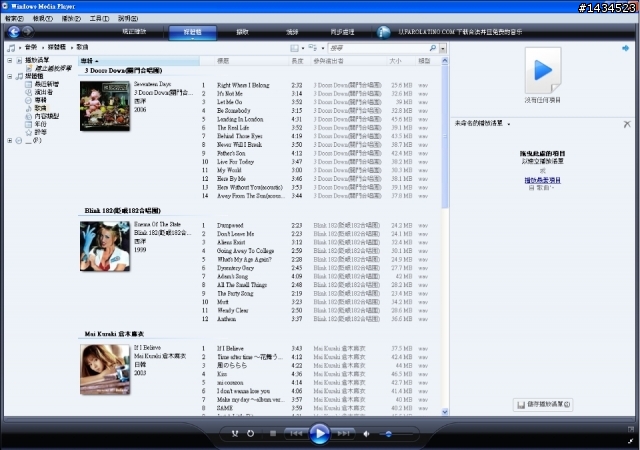Viewport: 640px width, 450px height.
Task: Click the online store info icon
Action: 383,32
